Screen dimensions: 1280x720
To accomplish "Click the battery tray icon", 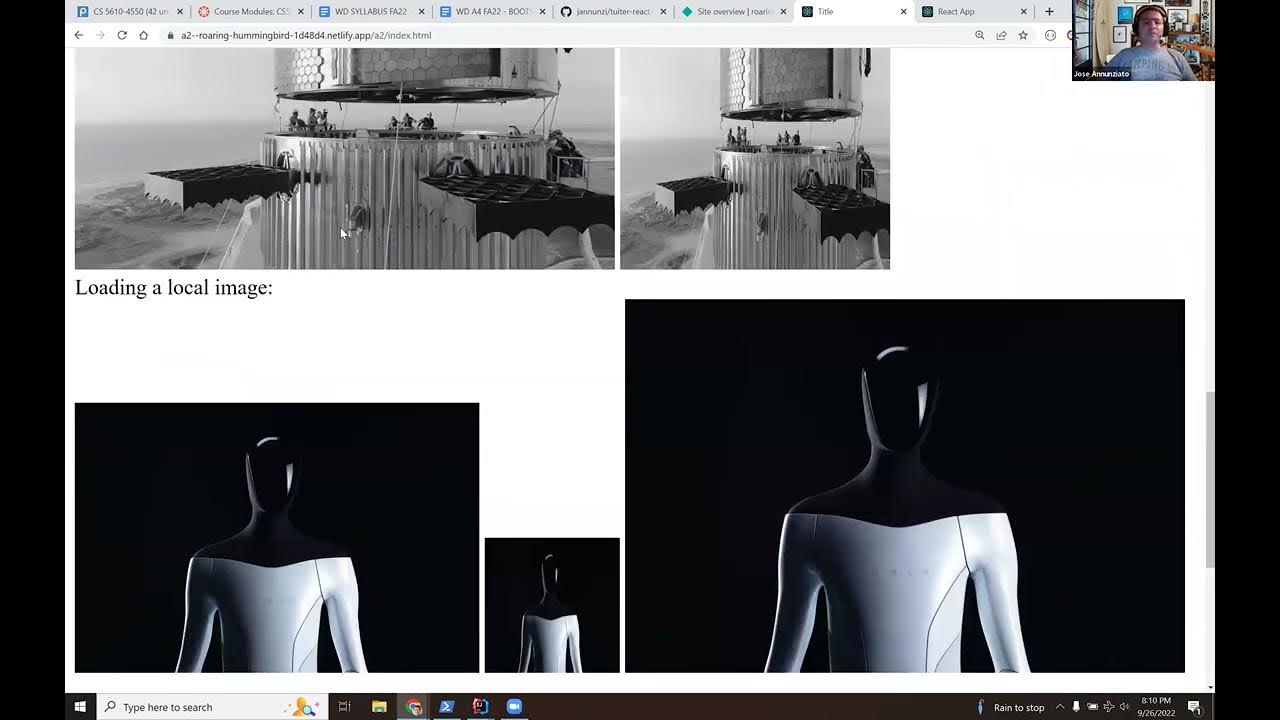I will pos(1092,707).
